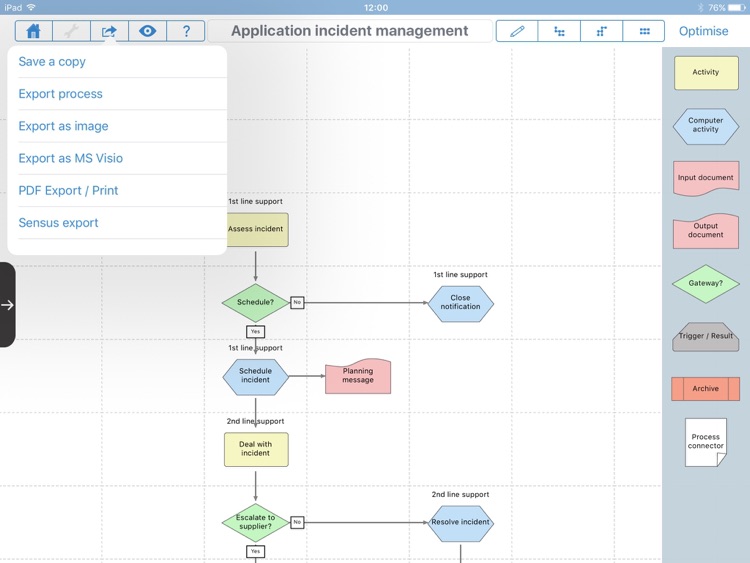This screenshot has height=563, width=750.
Task: Tap the share/export arrow icon
Action: pyautogui.click(x=109, y=31)
